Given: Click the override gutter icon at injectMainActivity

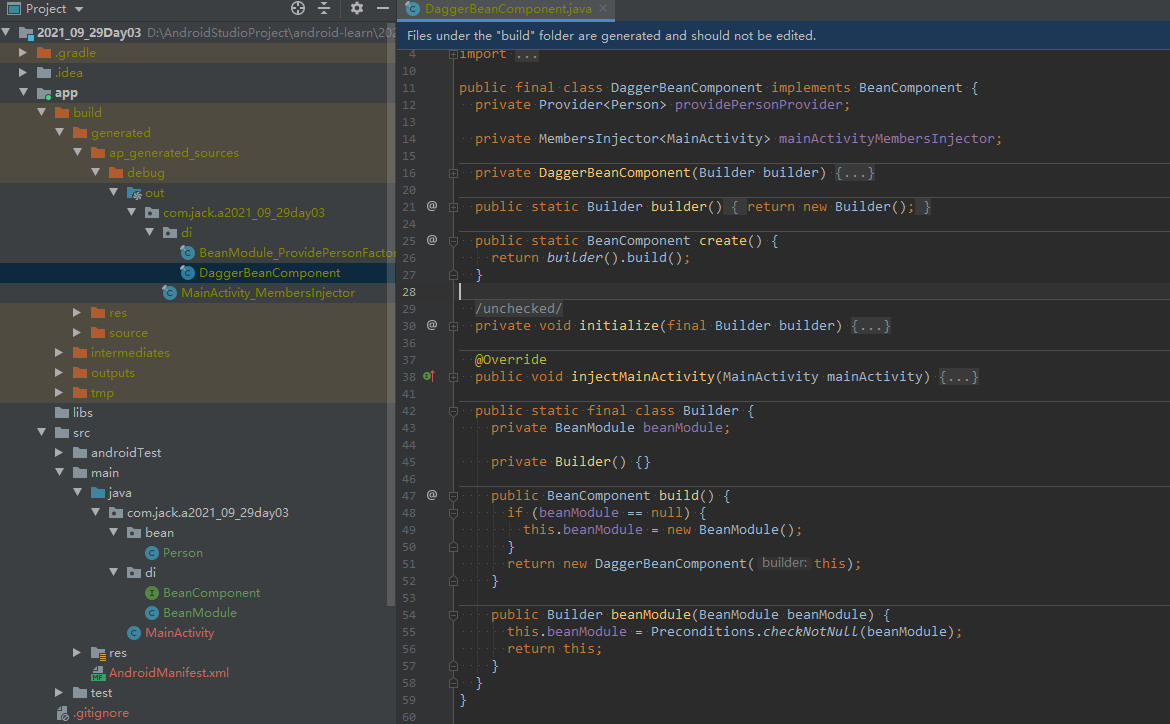Looking at the screenshot, I should 429,376.
